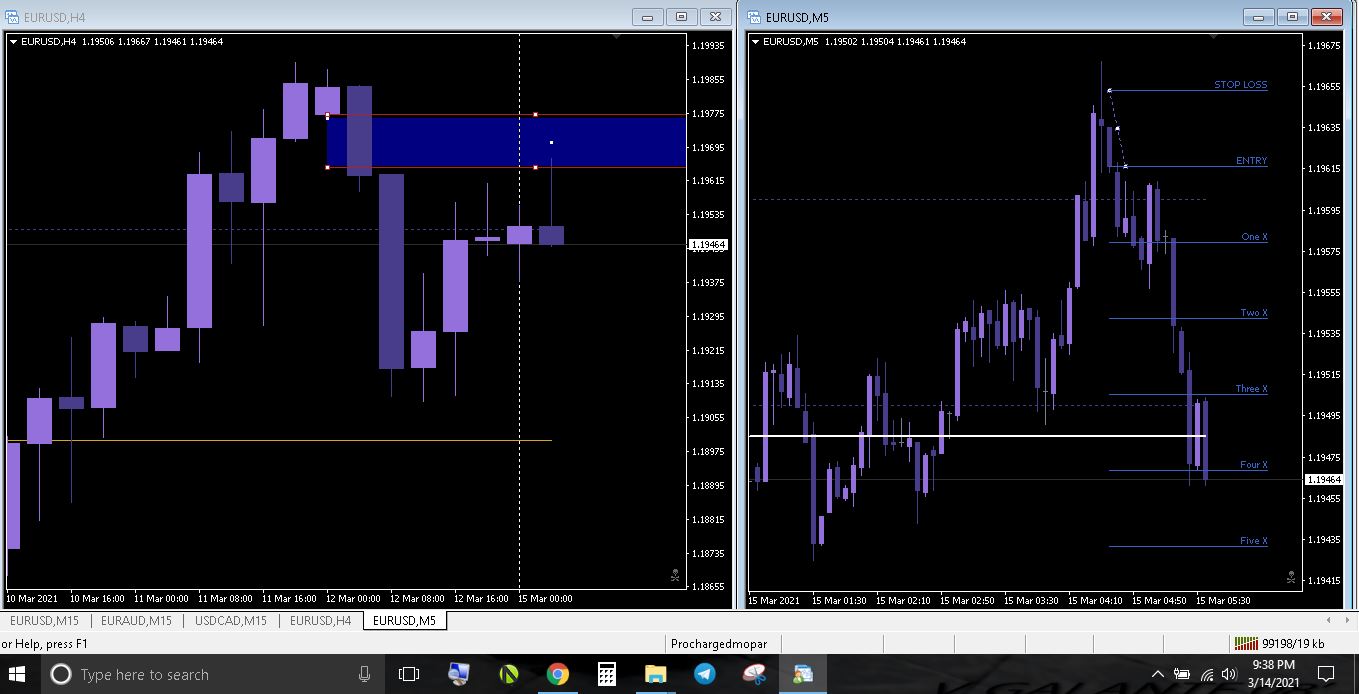Click the Cortana search circle icon
This screenshot has height=694, width=1359.
[61, 675]
